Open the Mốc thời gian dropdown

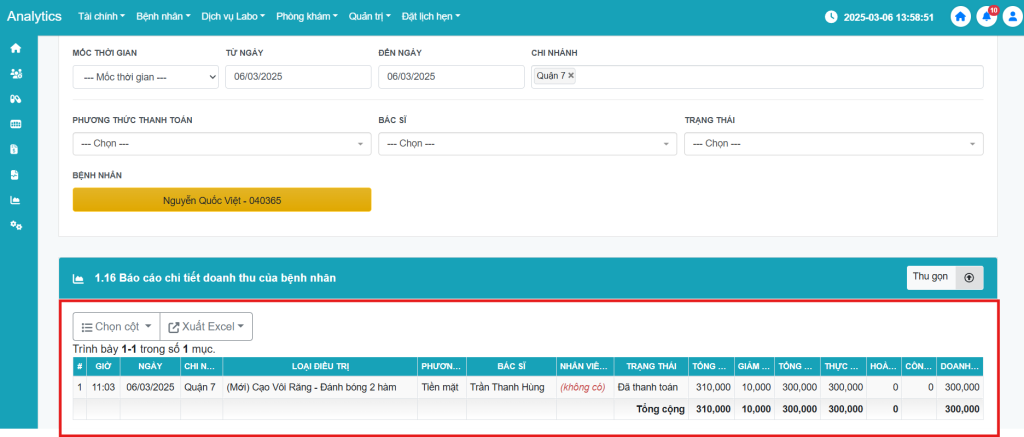(146, 77)
